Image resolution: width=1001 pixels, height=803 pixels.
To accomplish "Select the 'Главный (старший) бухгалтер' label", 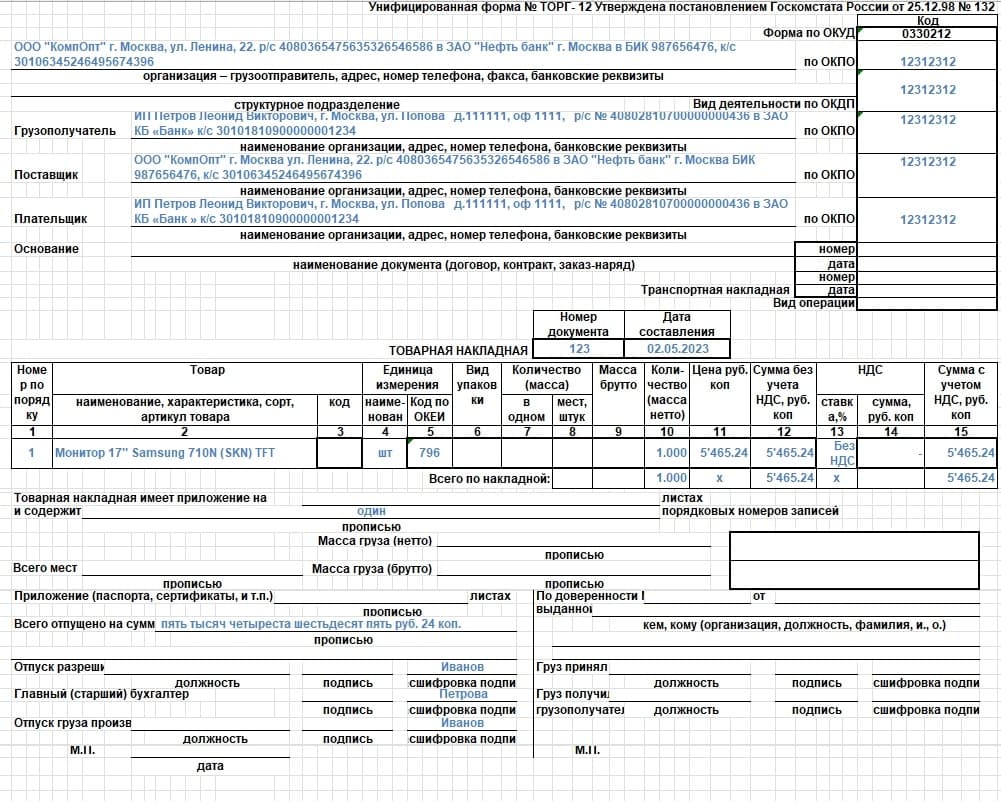I will coord(102,693).
